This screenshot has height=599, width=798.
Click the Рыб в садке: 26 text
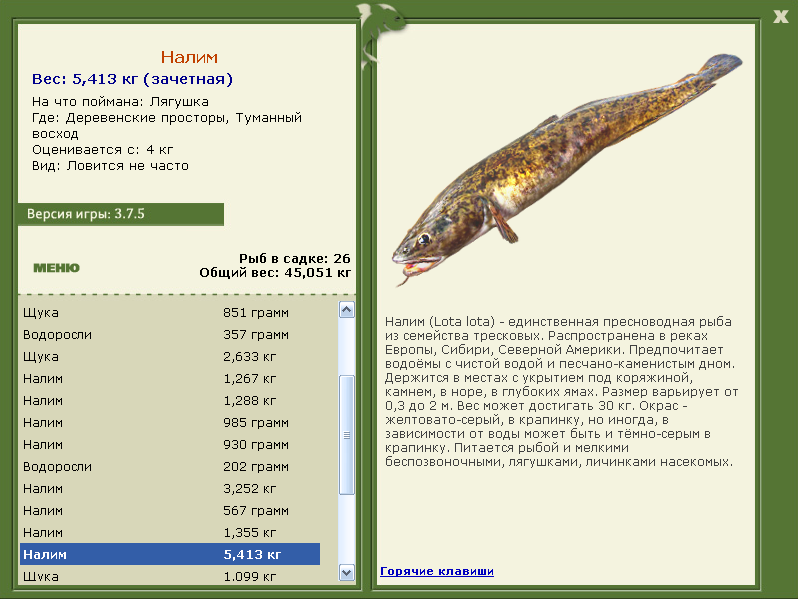pyautogui.click(x=295, y=259)
